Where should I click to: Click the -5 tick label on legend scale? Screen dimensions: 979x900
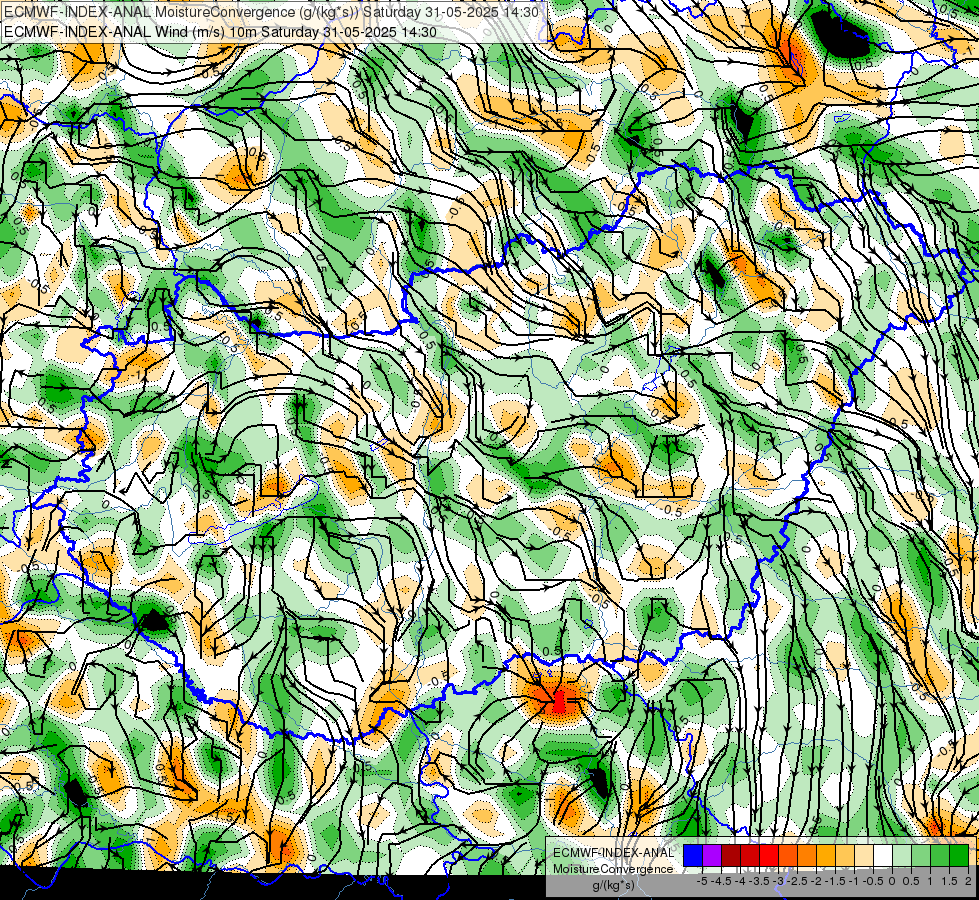pyautogui.click(x=702, y=881)
